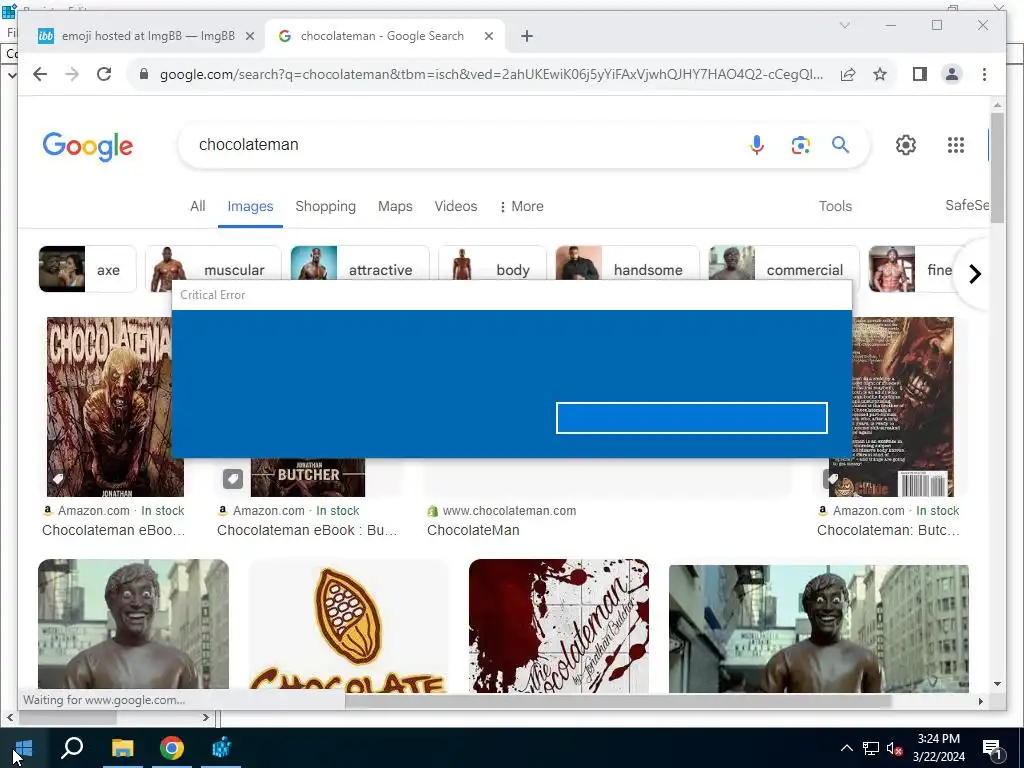Screen dimensions: 1024x768
Task: Click the page vertical scrollbar thumb
Action: click(x=997, y=168)
